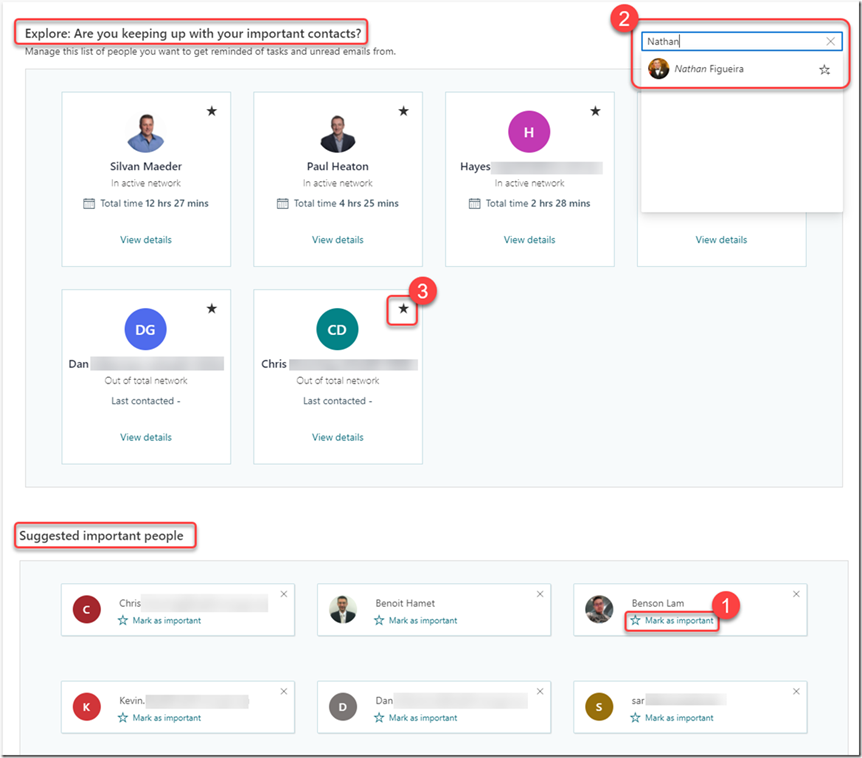View details on Chris CD card
862x758 pixels.
338,437
